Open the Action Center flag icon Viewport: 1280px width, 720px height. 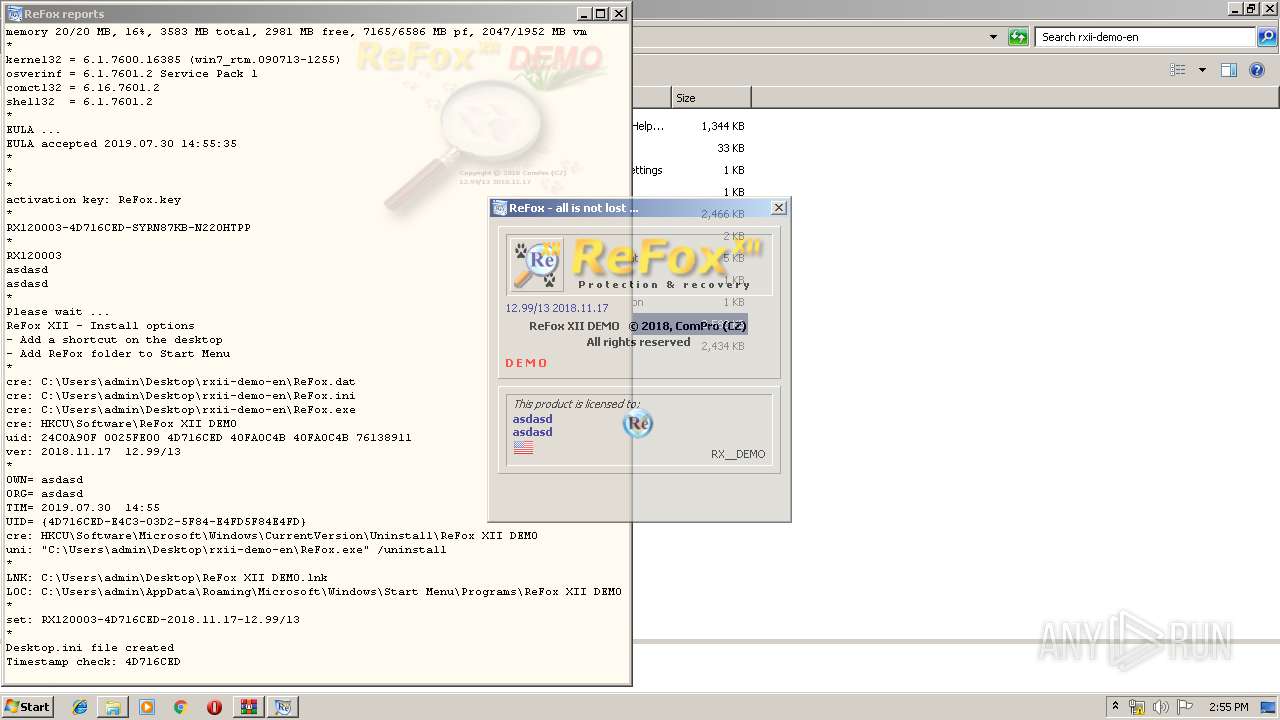pyautogui.click(x=1184, y=707)
